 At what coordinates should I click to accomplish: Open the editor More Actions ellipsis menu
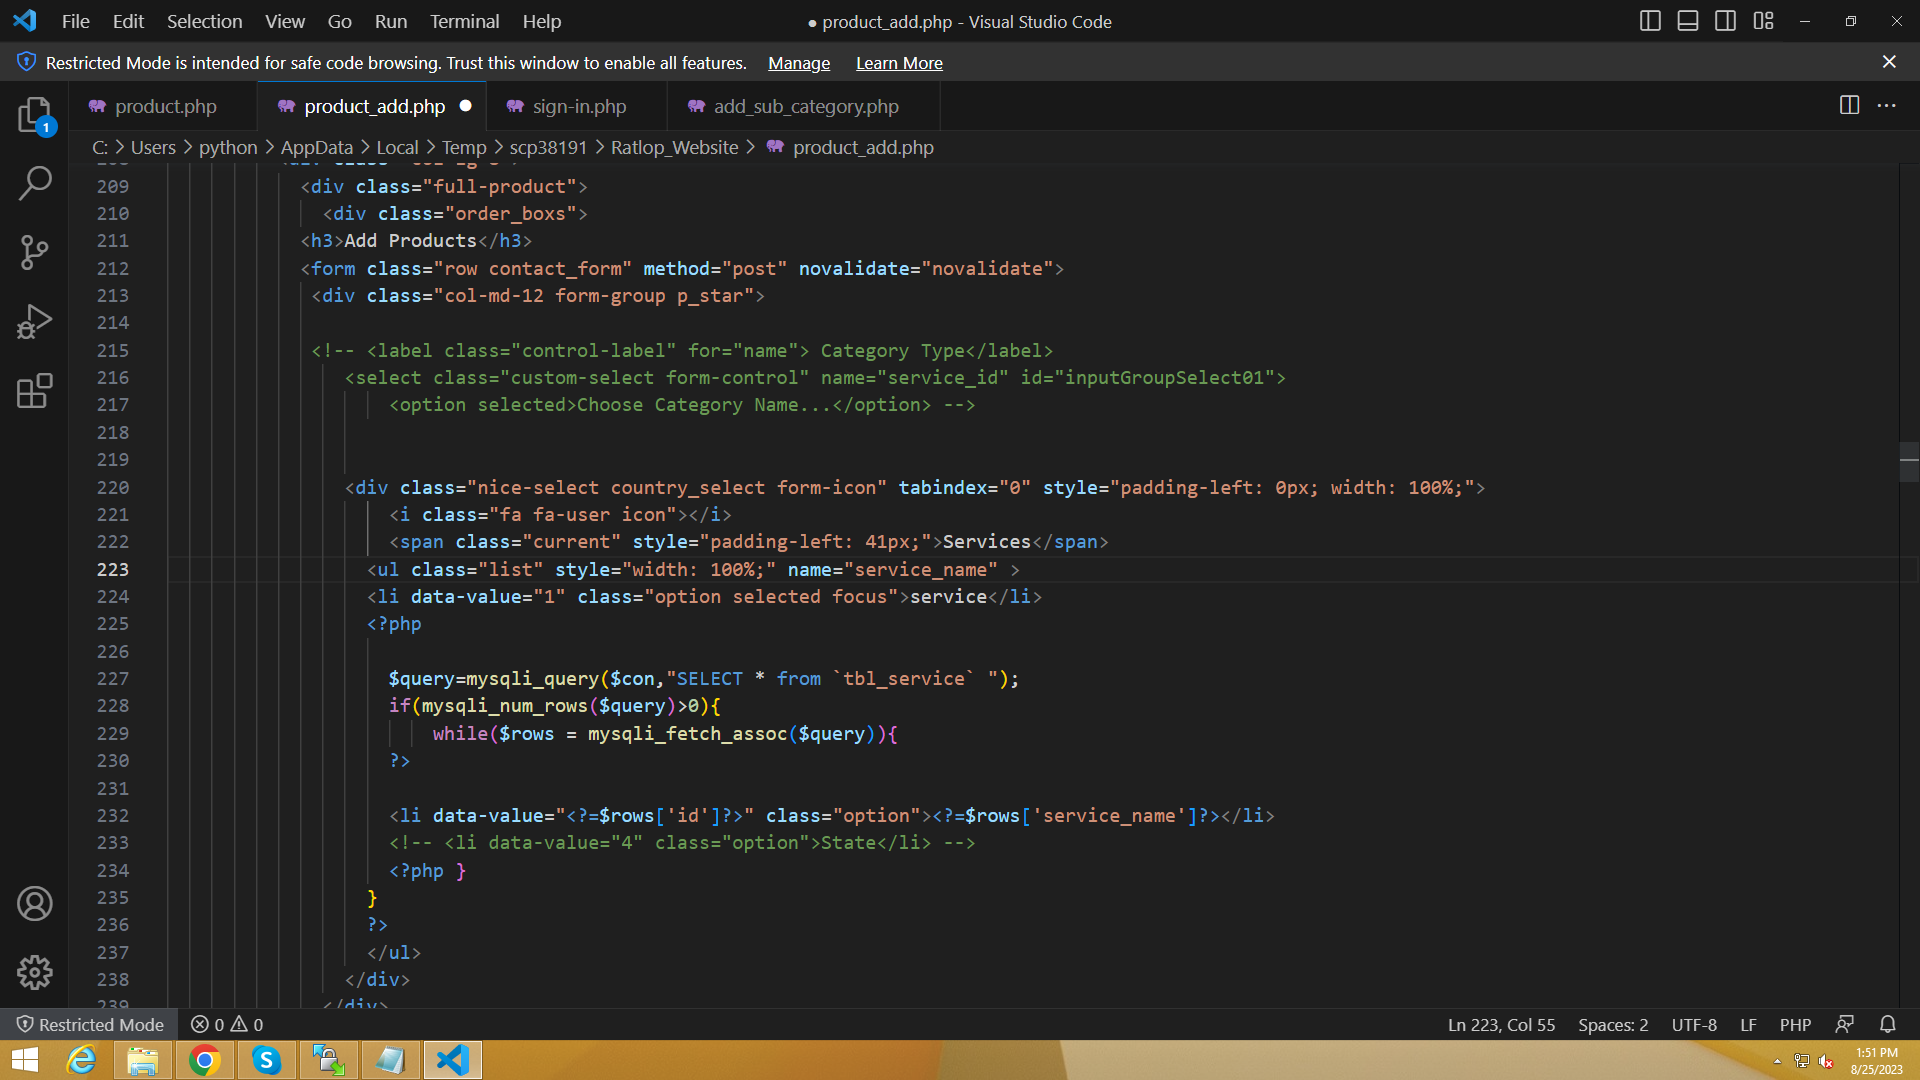[1887, 106]
